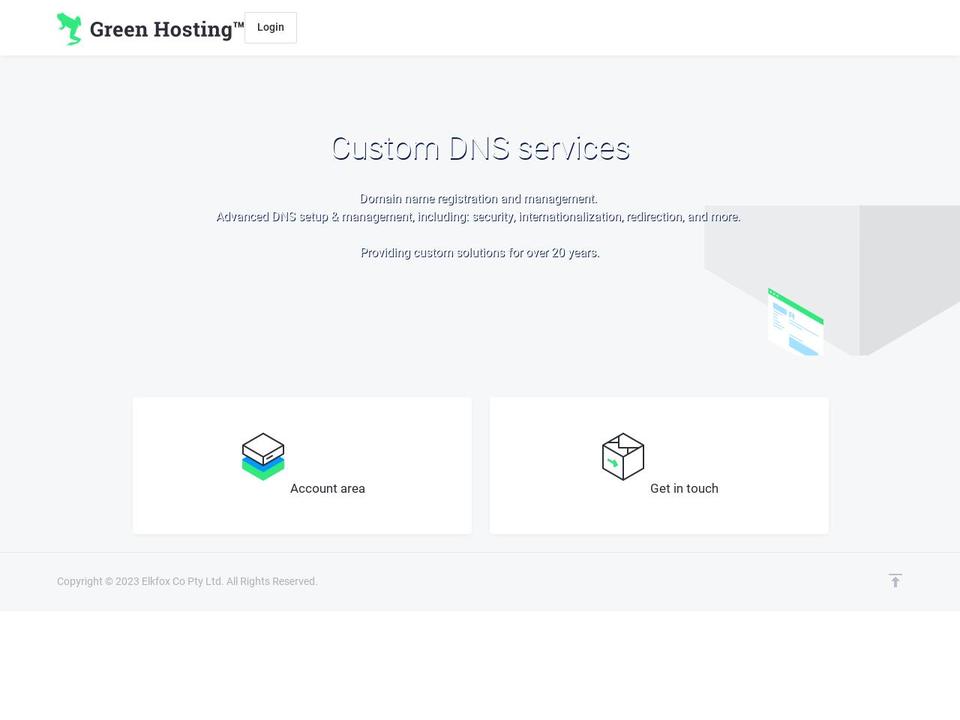The height and width of the screenshot is (720, 960).
Task: Click the stacked server Account area icon
Action: (x=263, y=457)
